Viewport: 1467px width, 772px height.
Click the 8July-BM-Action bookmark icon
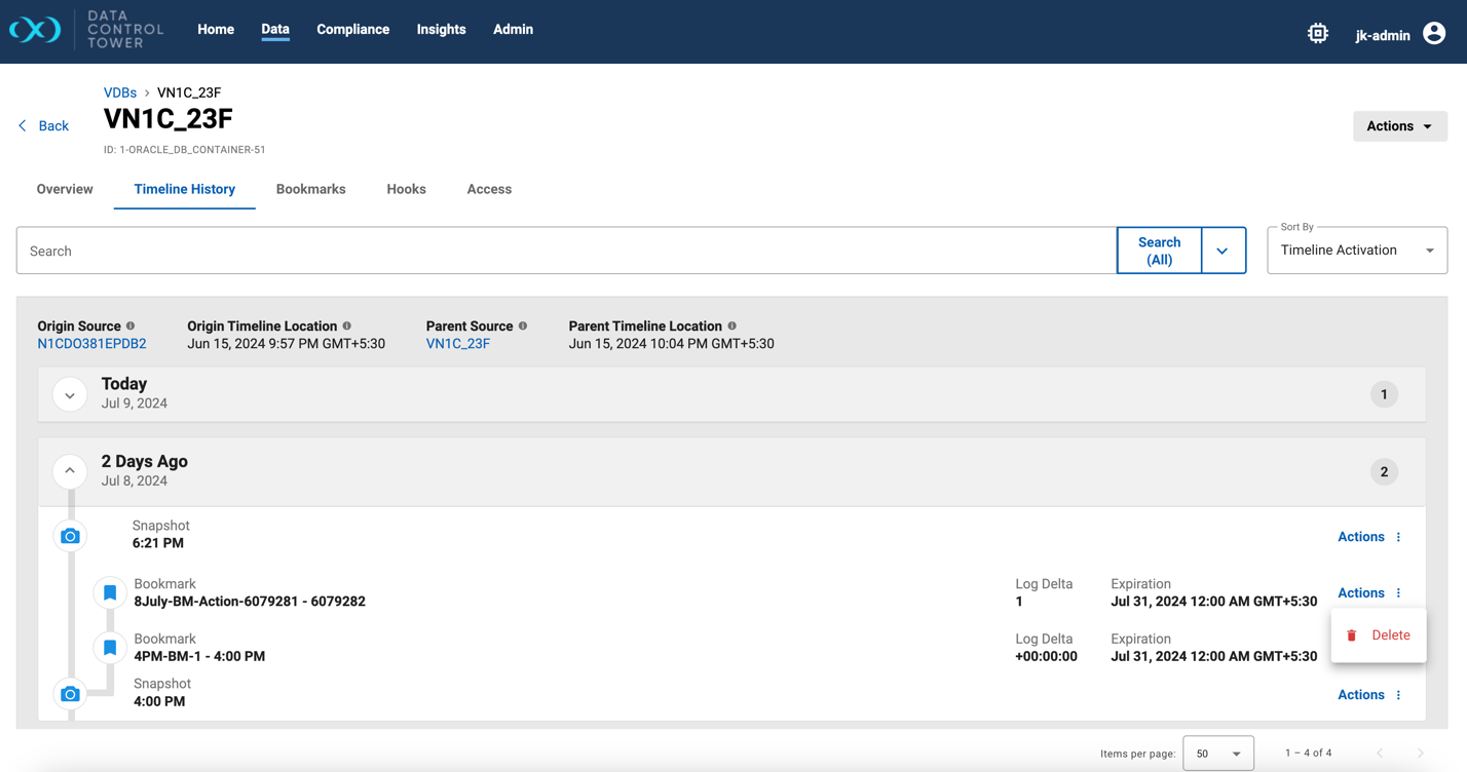(x=110, y=593)
